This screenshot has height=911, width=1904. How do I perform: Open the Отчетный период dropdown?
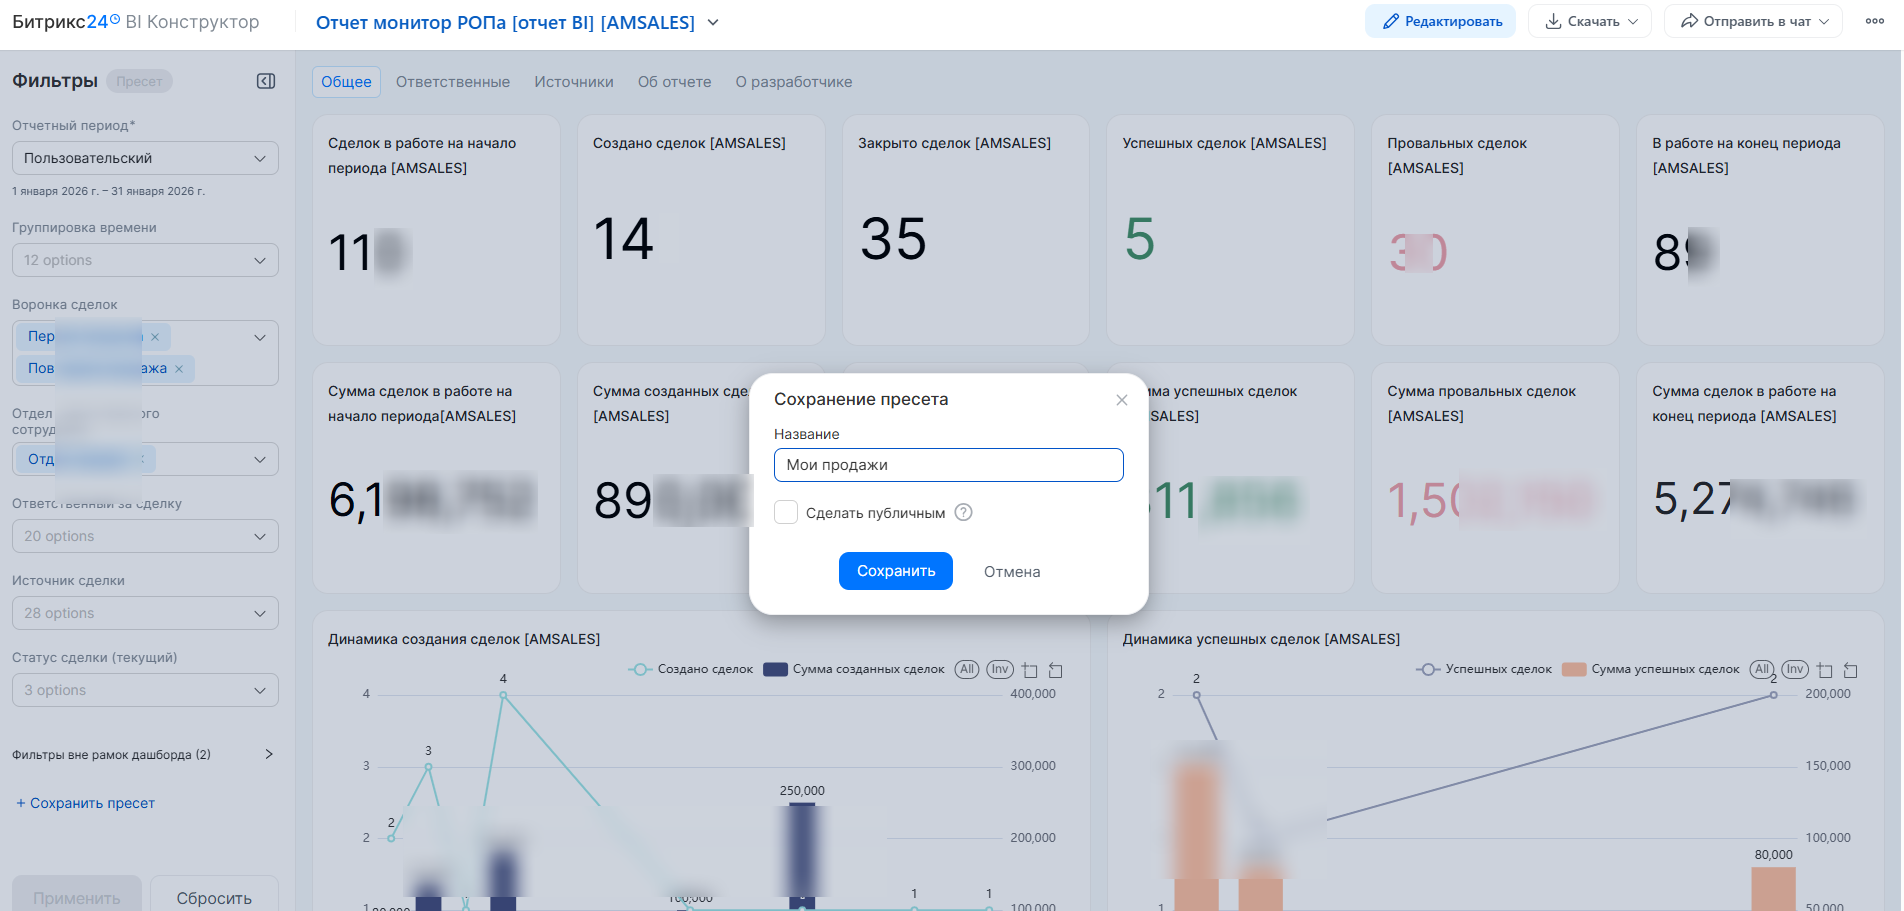145,158
